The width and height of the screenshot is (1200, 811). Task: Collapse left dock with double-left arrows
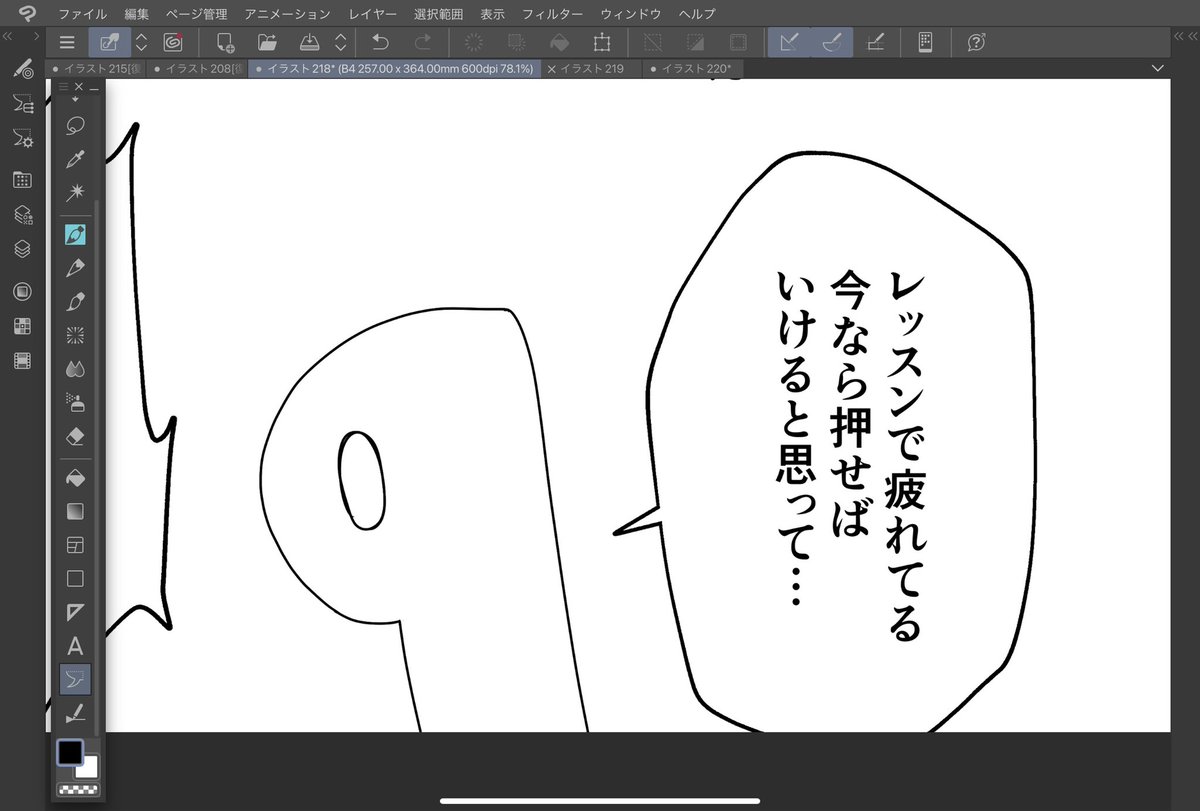[8, 36]
